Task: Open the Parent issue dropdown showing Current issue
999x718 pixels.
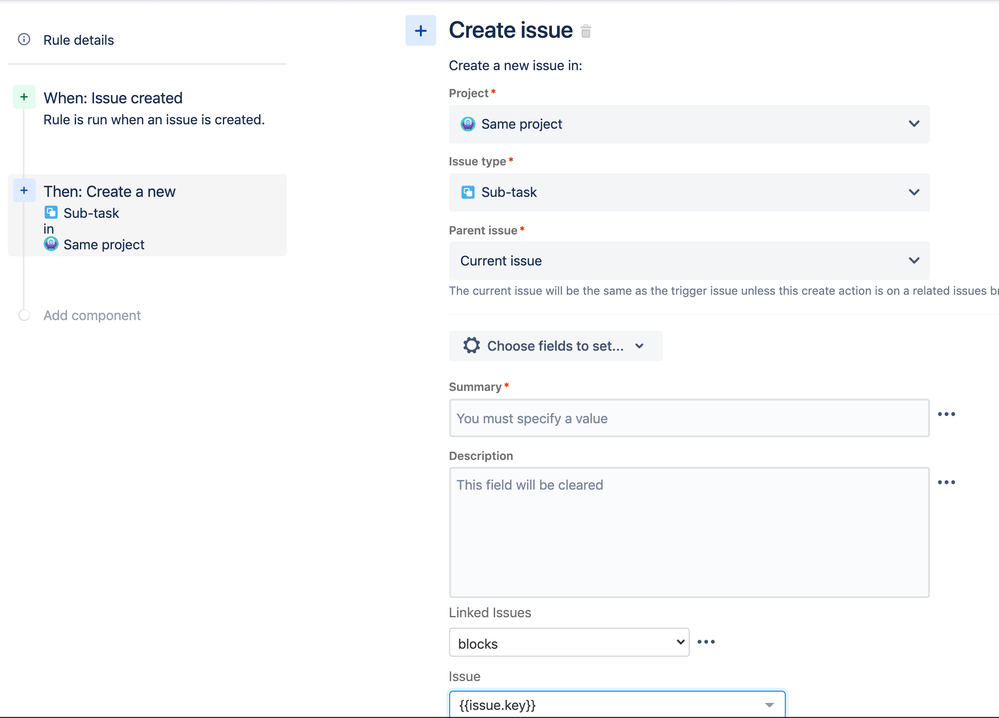Action: click(913, 260)
